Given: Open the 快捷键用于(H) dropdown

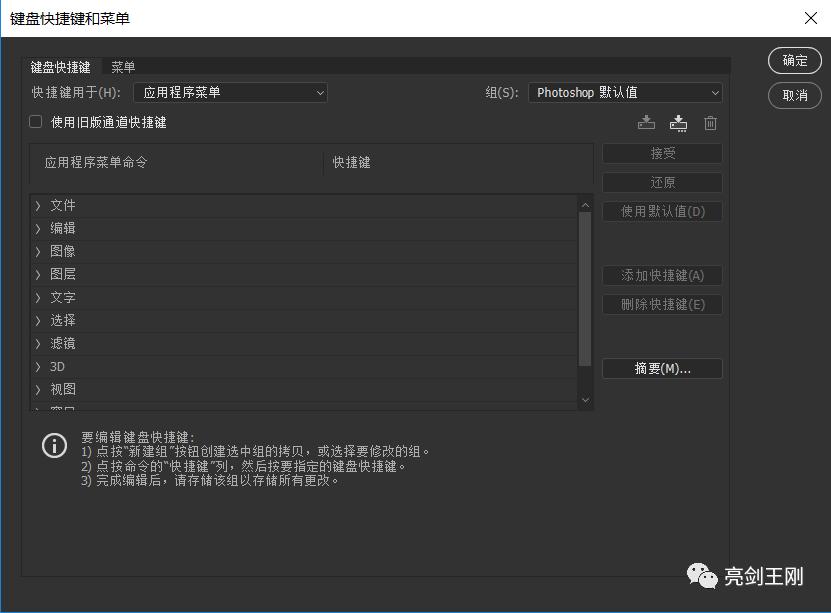Looking at the screenshot, I should point(229,92).
